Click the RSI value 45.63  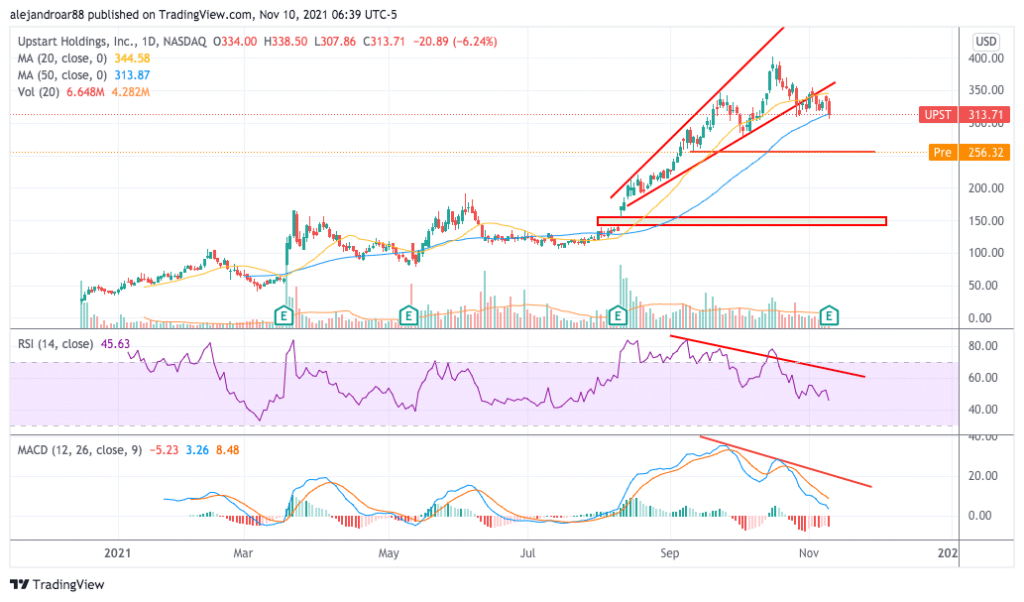click(x=116, y=344)
